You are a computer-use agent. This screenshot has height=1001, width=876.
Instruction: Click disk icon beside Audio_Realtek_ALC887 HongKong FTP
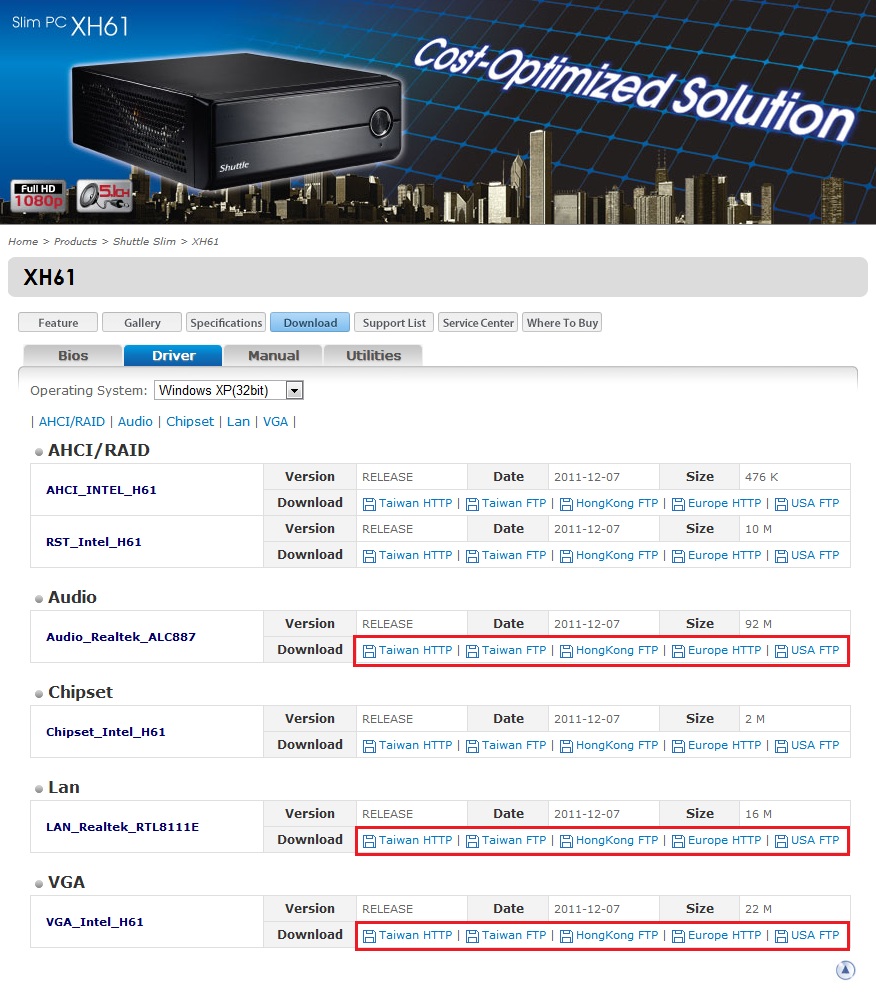pyautogui.click(x=566, y=651)
